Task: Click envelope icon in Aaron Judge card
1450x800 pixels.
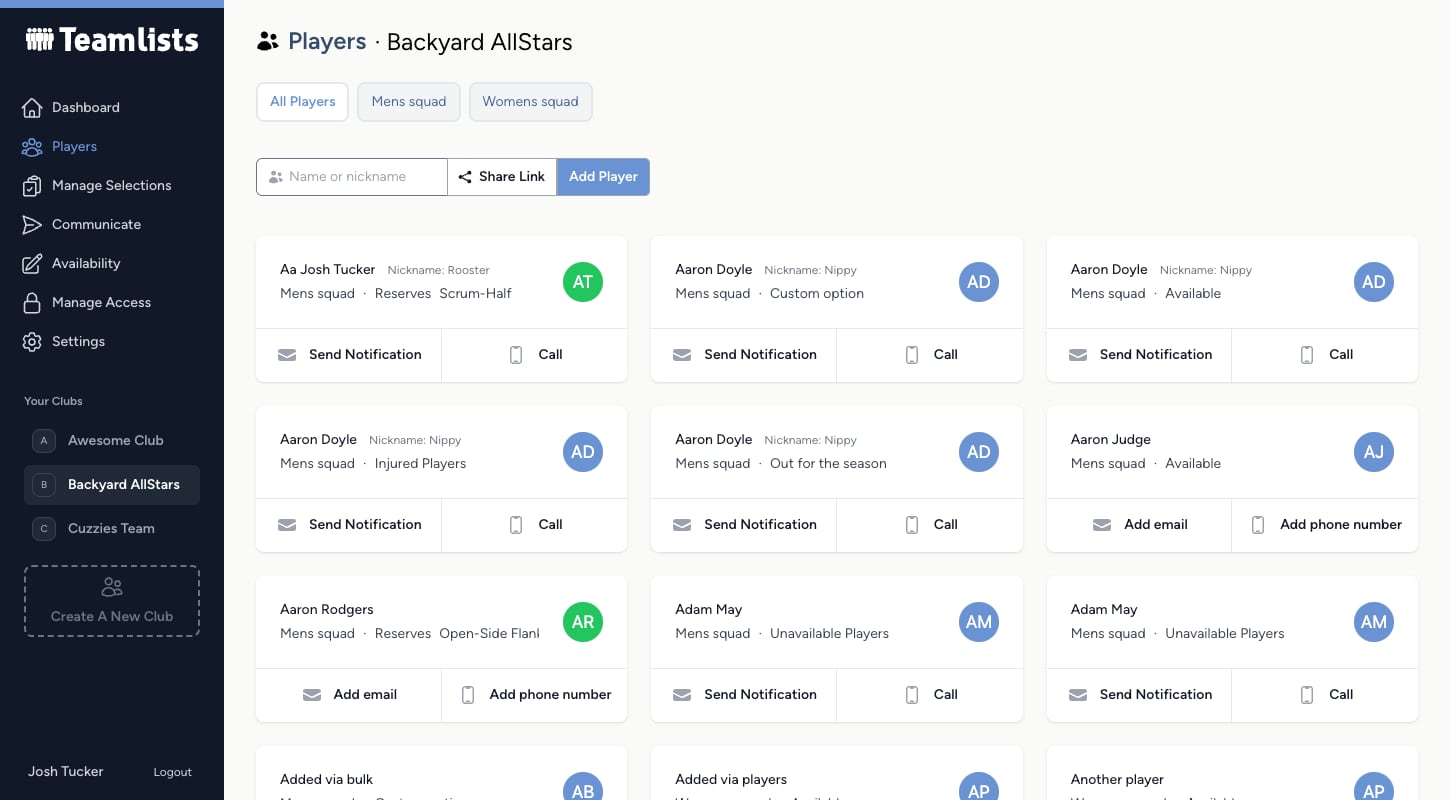Action: pos(1102,524)
